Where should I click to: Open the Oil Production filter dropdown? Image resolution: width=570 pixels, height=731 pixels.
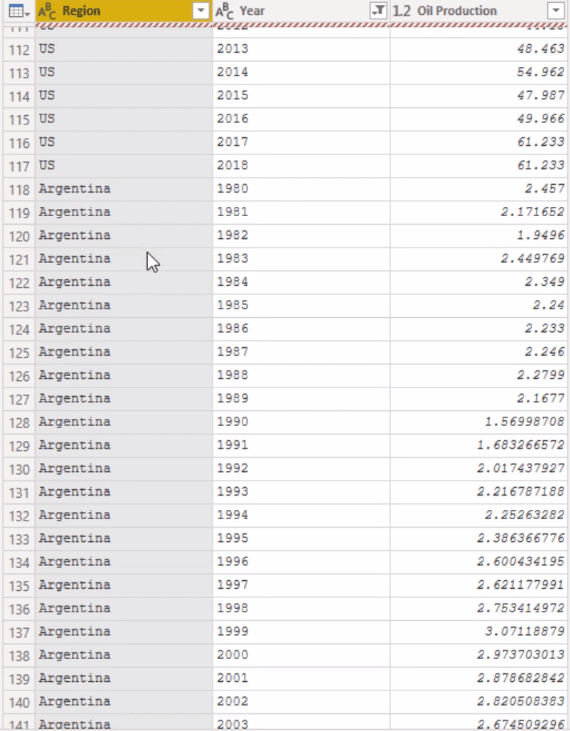556,10
